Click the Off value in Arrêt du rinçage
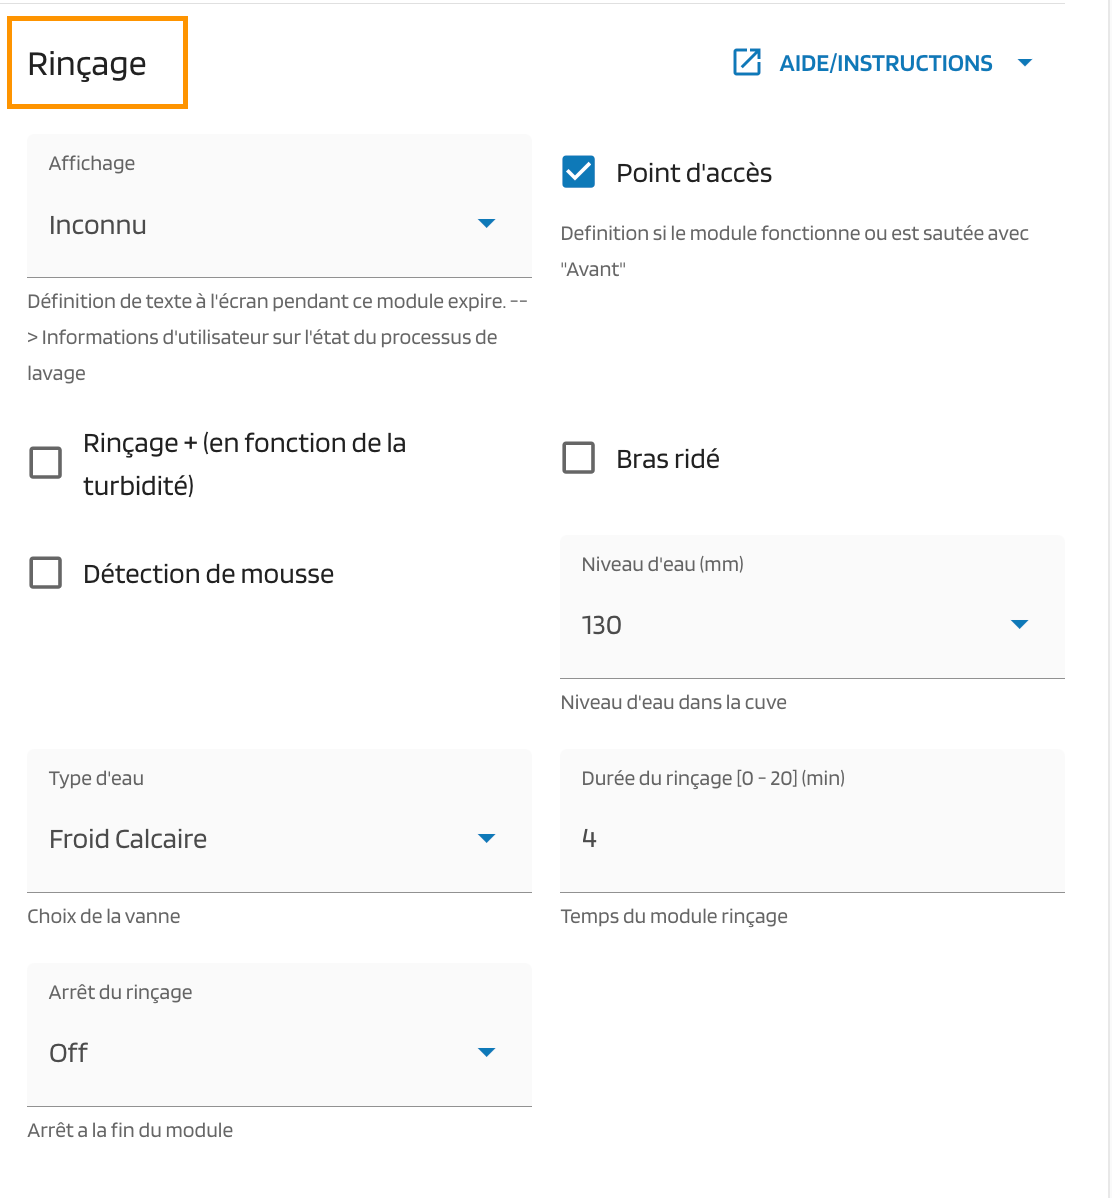Screen dimensions: 1112x1198 [x=69, y=1053]
